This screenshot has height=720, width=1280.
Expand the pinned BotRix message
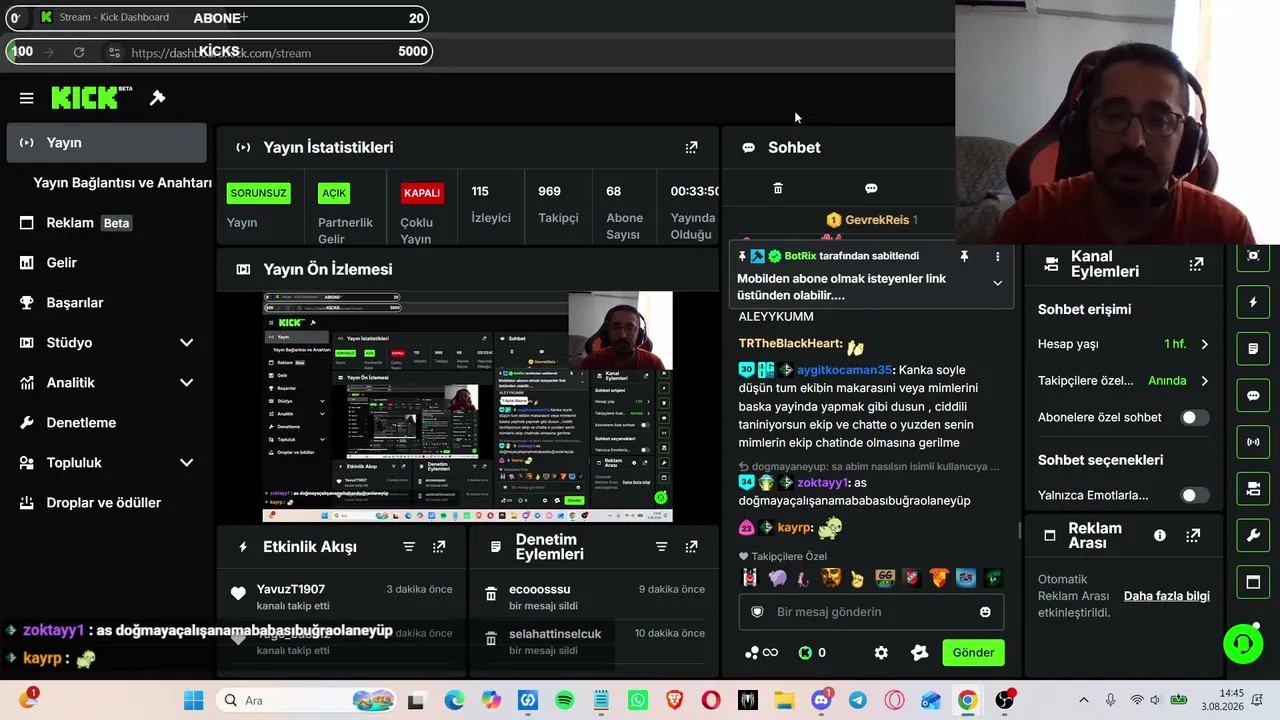click(x=997, y=283)
